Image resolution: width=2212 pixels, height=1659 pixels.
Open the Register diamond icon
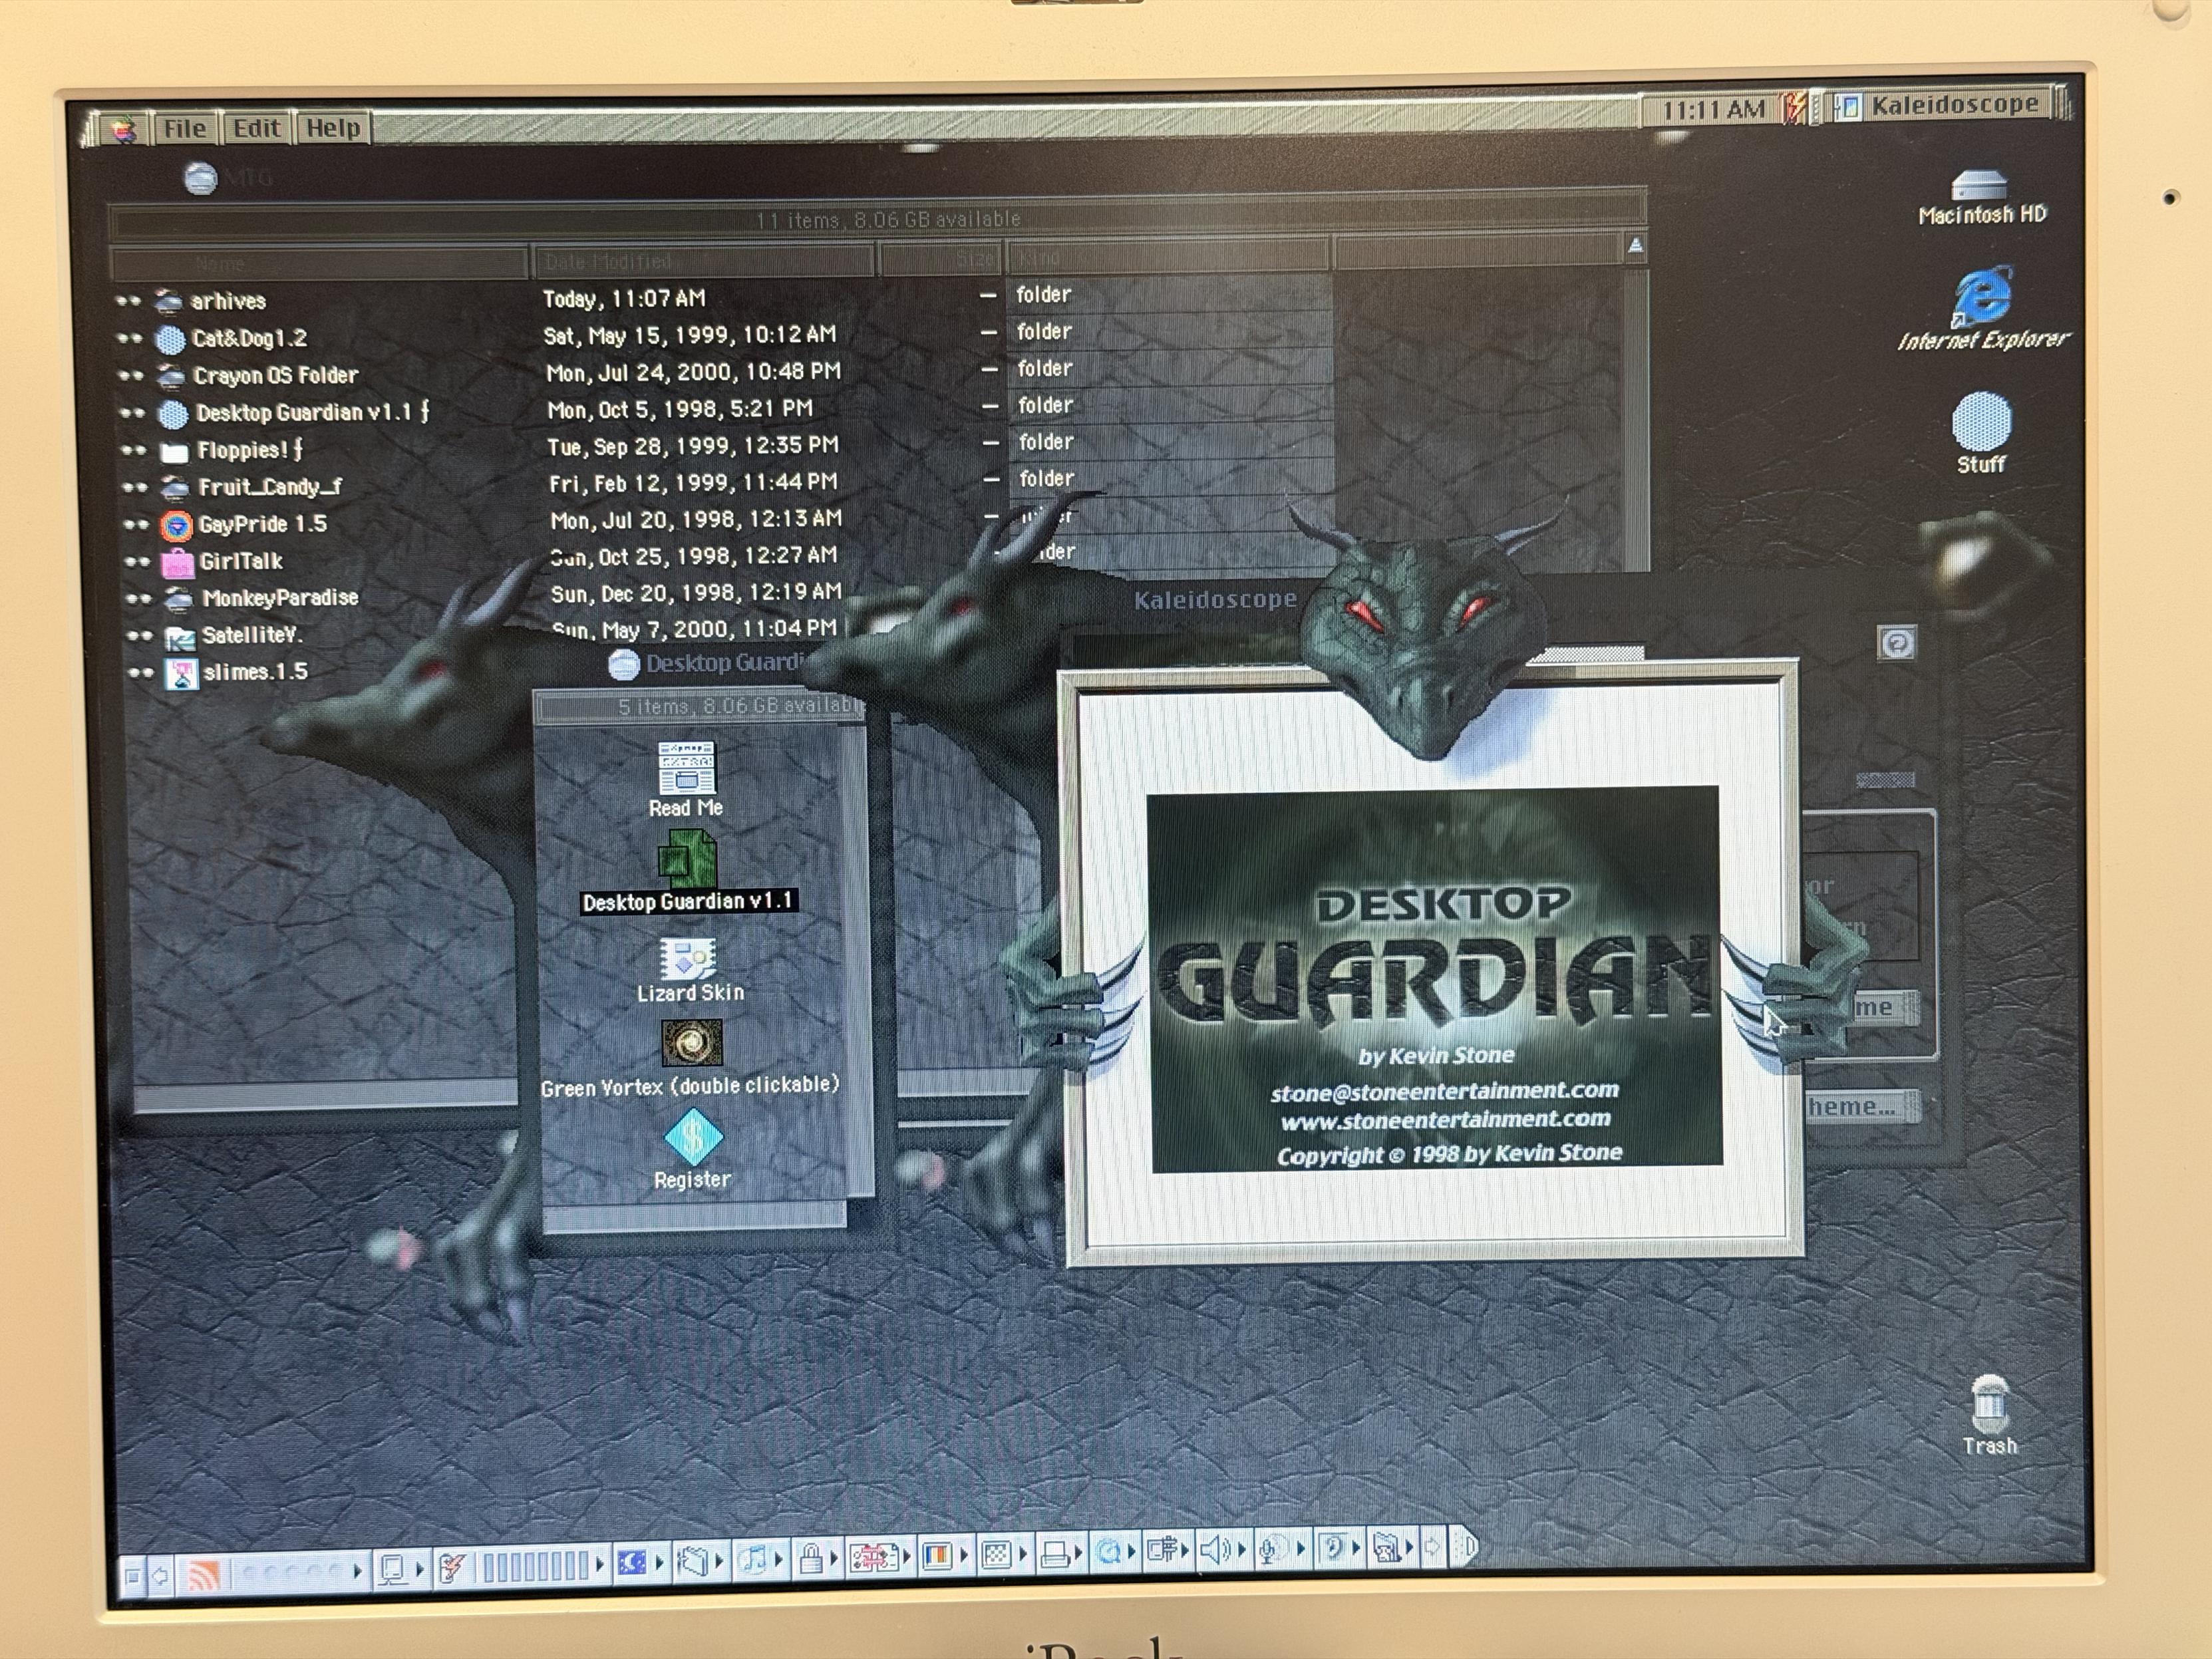pos(693,1138)
